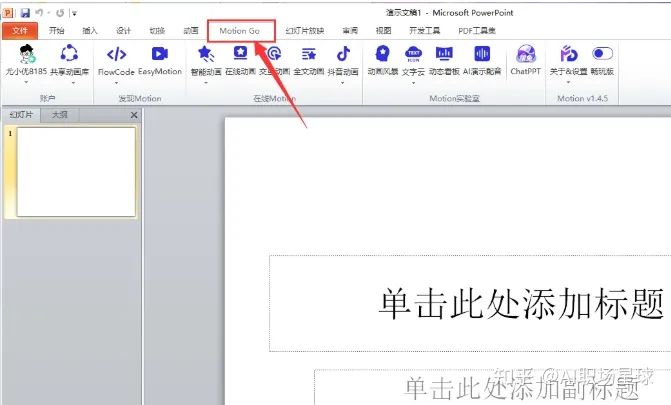This screenshot has width=671, height=405.
Task: Click the title placeholder 单击此处添加标题
Action: pos(521,304)
